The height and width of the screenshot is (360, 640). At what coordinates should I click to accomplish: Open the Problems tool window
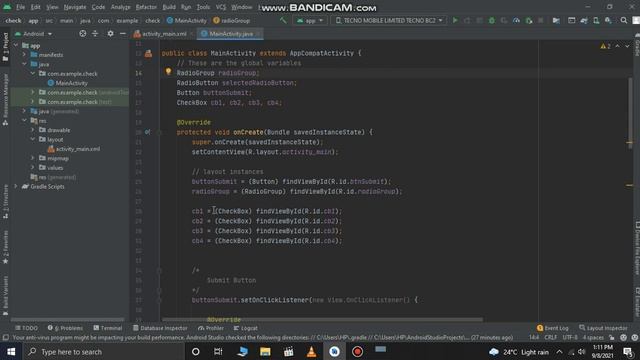click(65, 328)
